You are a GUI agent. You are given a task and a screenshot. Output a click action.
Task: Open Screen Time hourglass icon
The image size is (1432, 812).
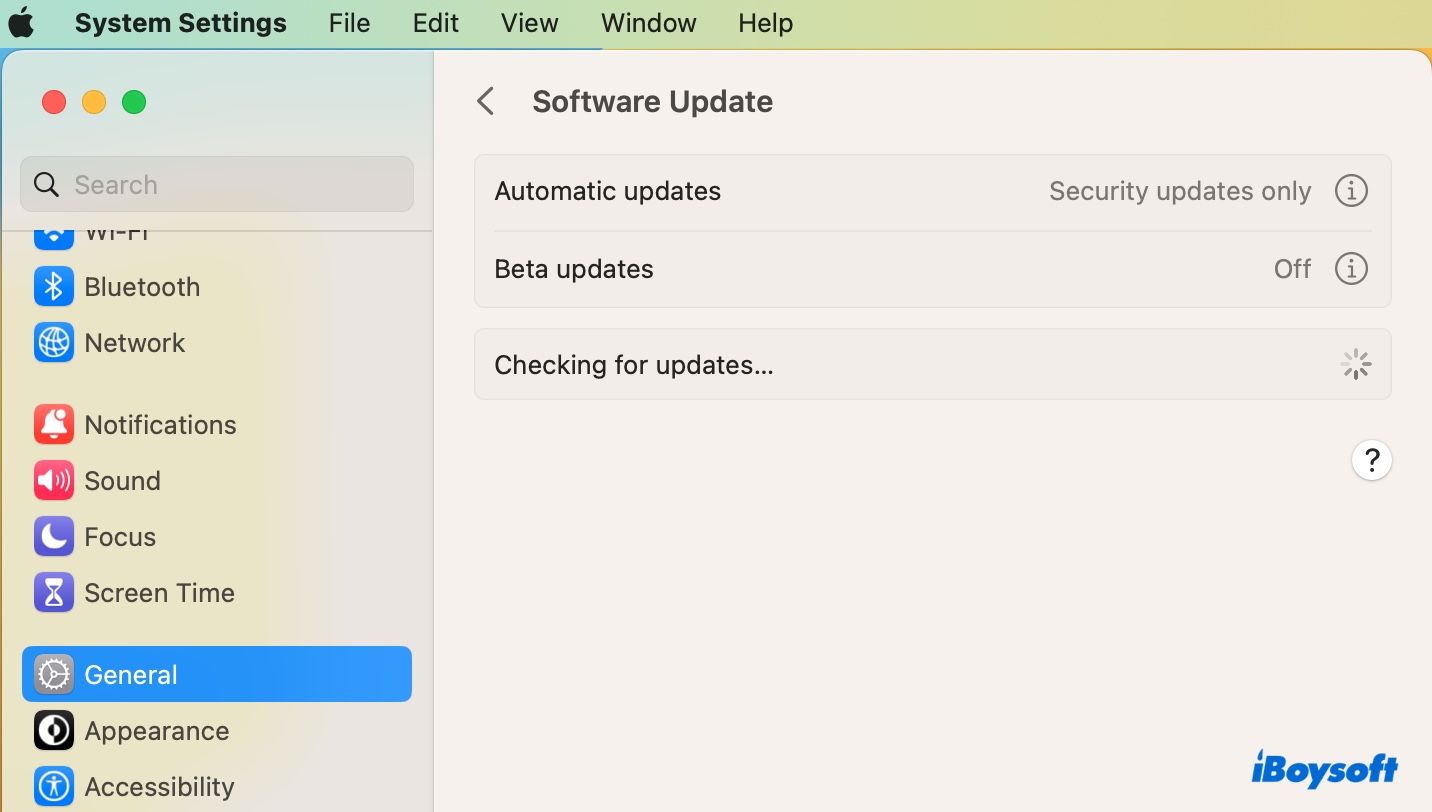54,593
